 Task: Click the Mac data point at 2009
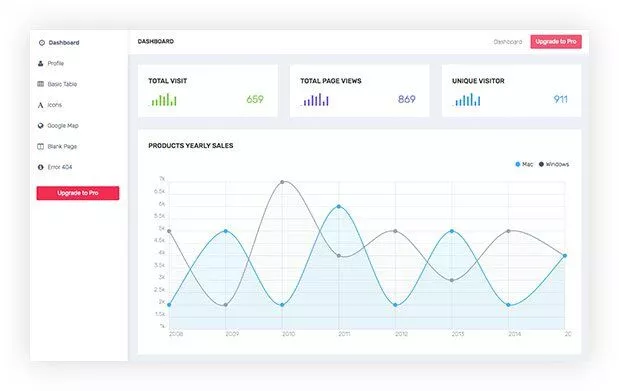tap(226, 231)
